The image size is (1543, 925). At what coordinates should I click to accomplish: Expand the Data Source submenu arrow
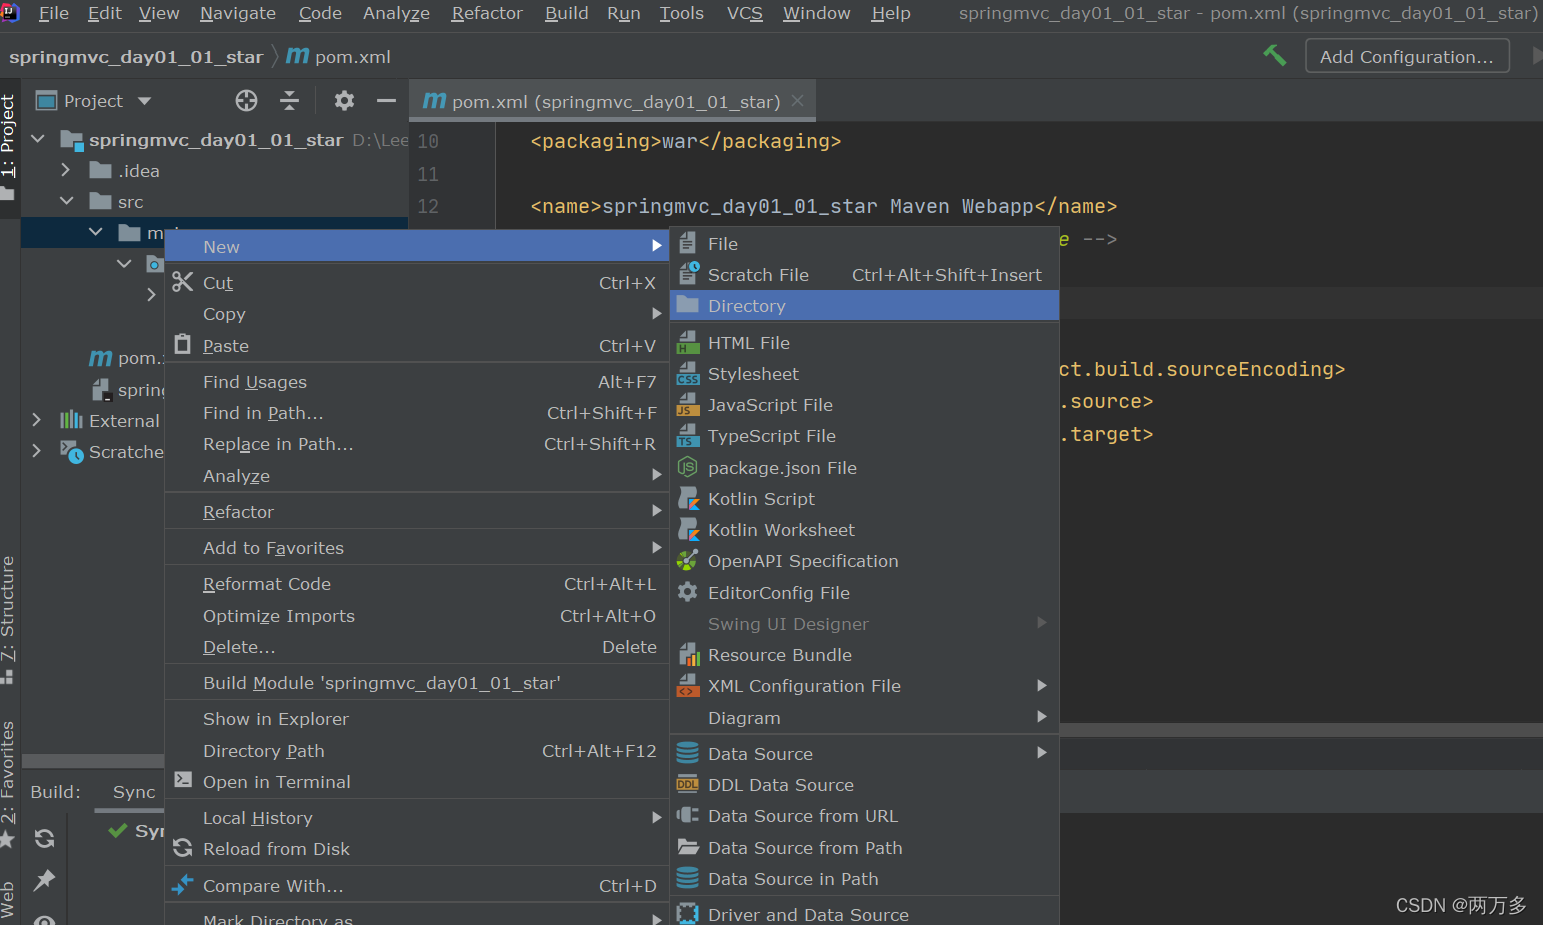point(1041,753)
